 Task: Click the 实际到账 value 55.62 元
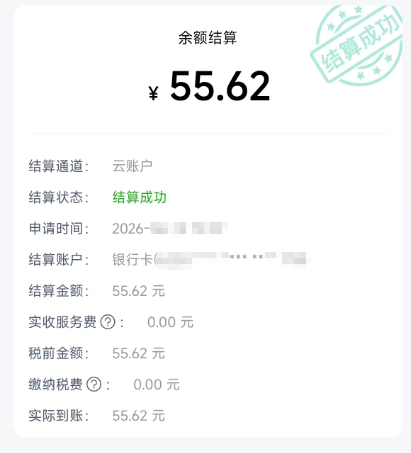[139, 416]
